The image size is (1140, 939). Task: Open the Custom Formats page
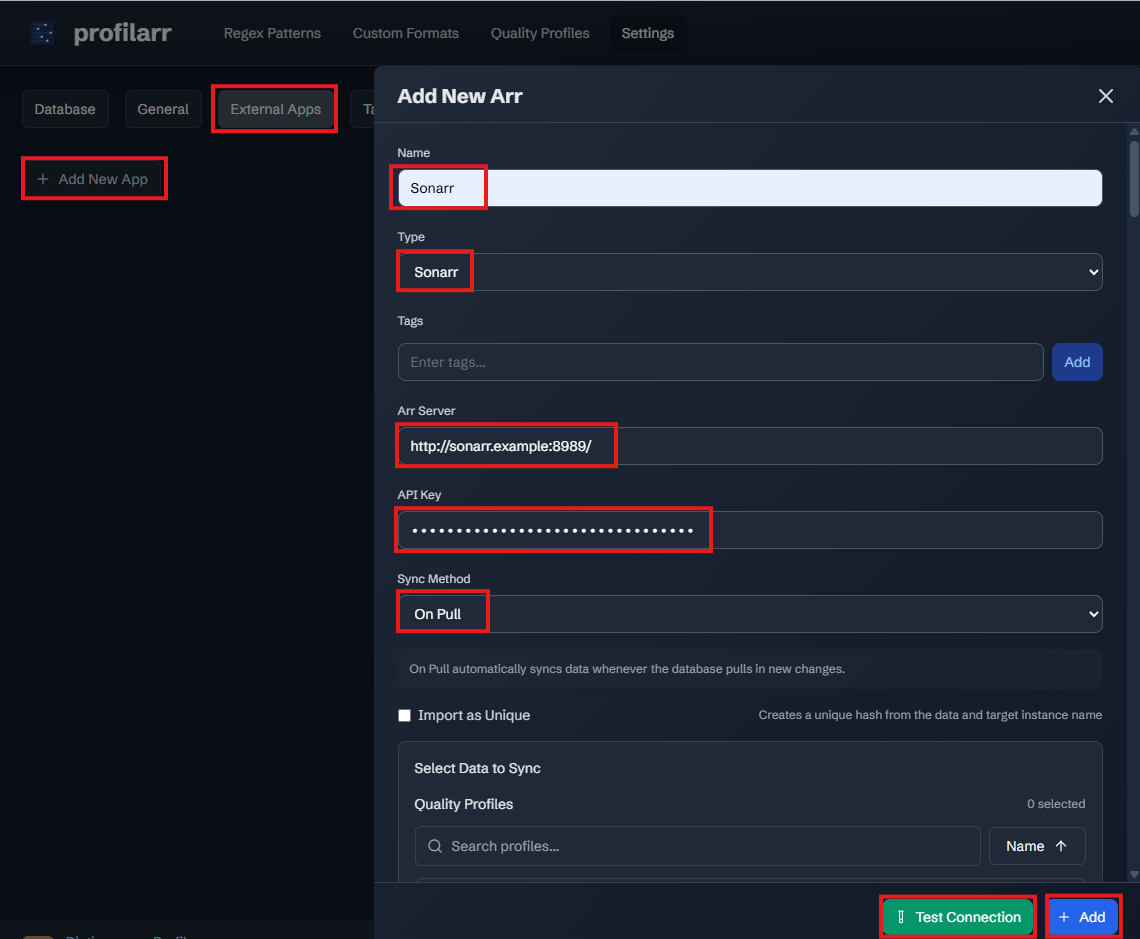click(406, 33)
